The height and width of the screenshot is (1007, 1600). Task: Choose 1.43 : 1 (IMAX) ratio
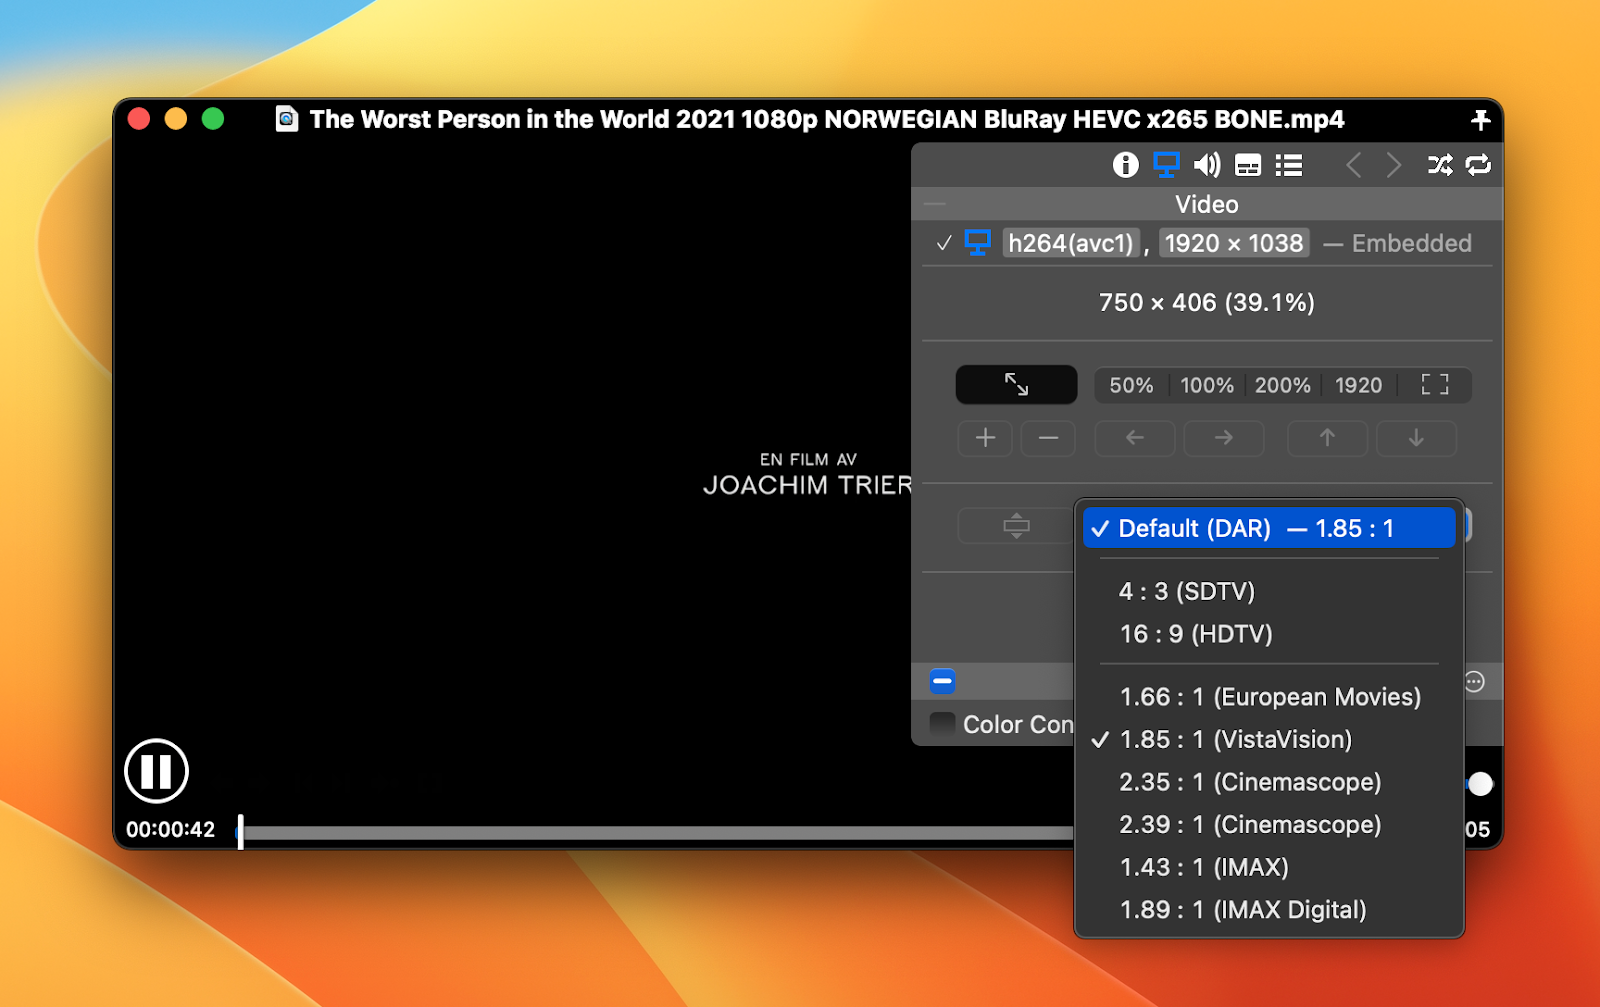coord(1269,867)
